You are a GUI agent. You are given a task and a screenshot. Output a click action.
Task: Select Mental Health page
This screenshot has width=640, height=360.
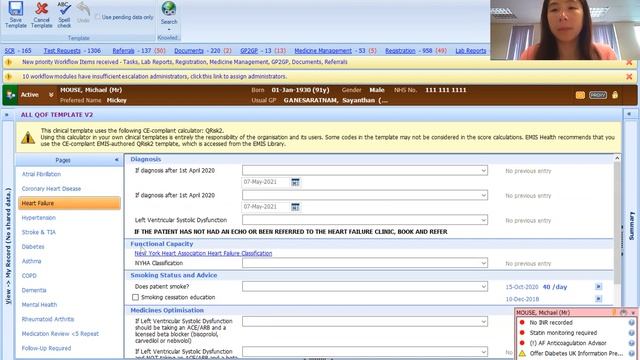point(39,305)
